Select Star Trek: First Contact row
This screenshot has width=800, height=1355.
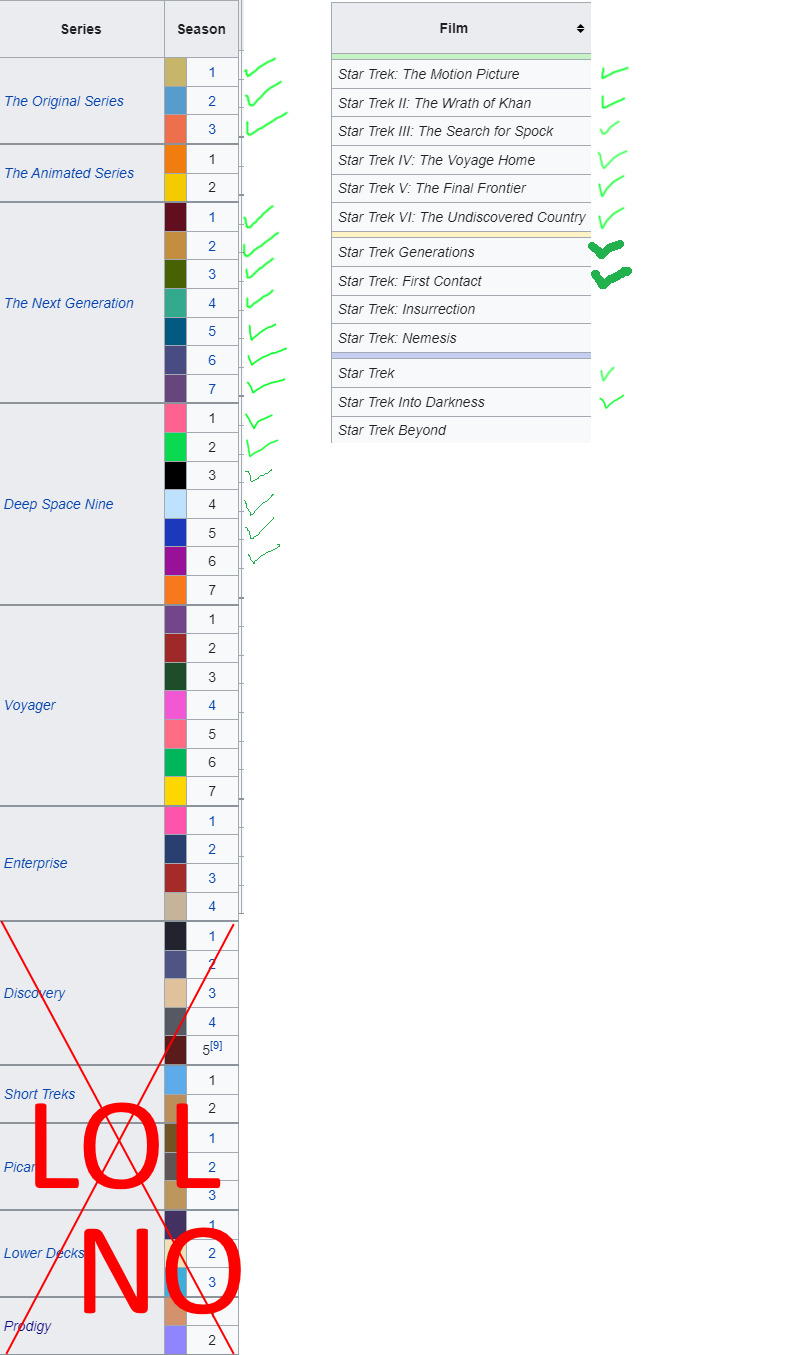(461, 281)
